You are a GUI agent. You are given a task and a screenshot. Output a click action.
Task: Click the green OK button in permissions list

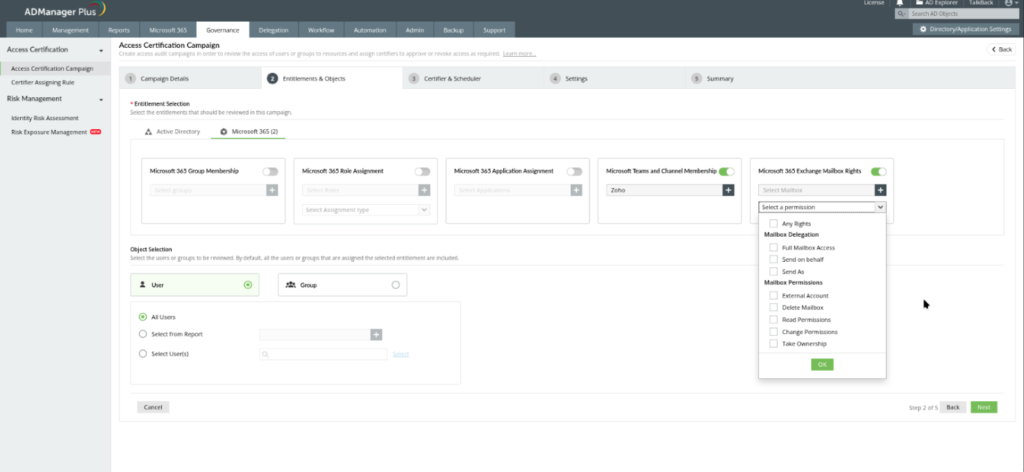[822, 364]
